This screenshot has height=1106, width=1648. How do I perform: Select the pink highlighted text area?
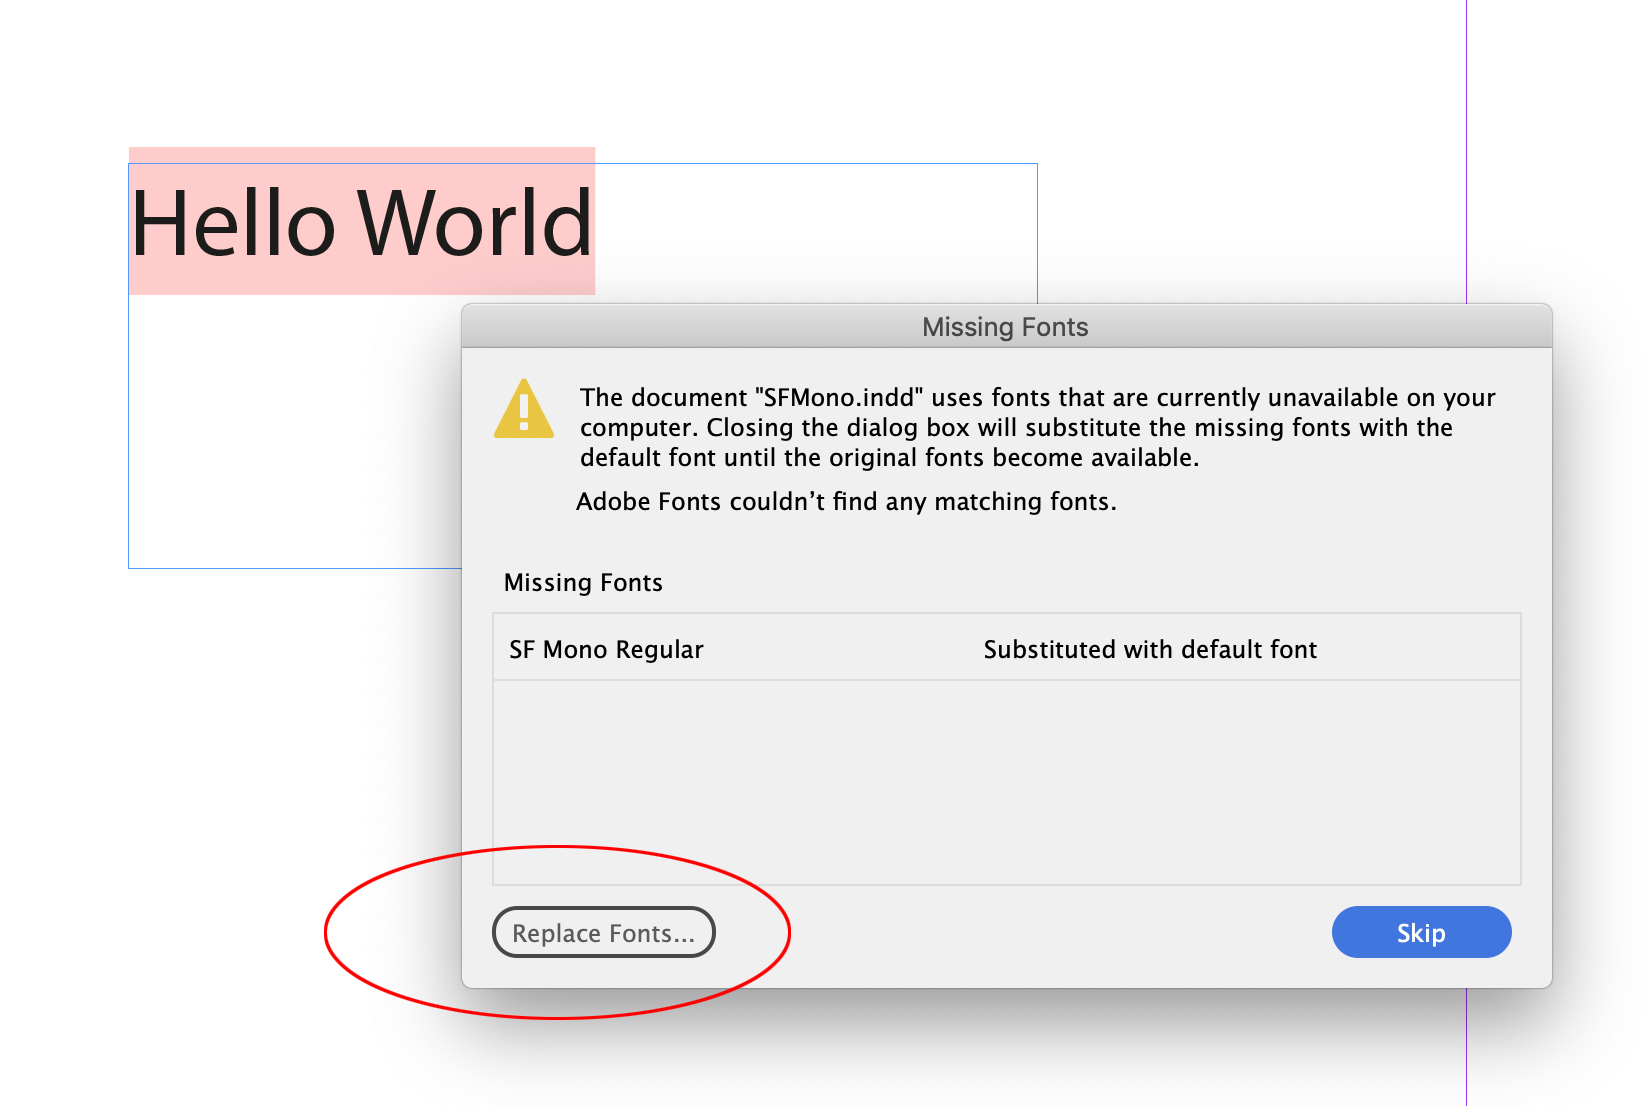[x=362, y=220]
